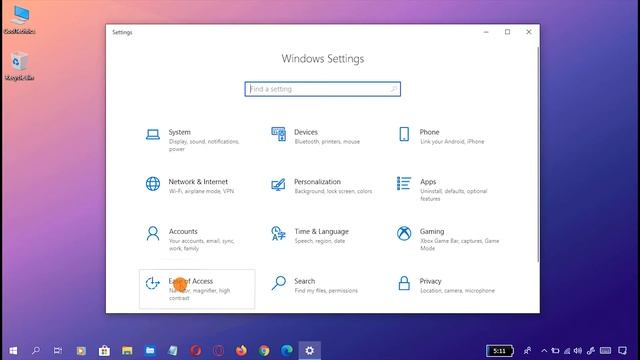Viewport: 640px width, 360px height.
Task: Open Ease of Access icon
Action: pyautogui.click(x=153, y=283)
